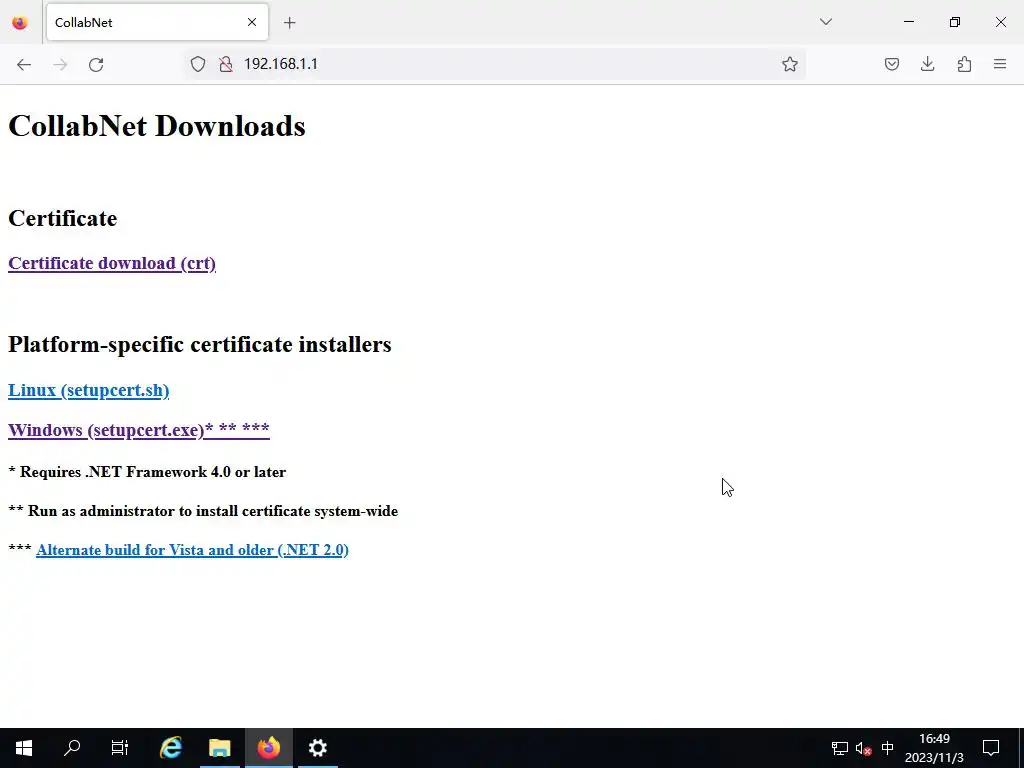Image resolution: width=1024 pixels, height=768 pixels.
Task: Open the network status tray icon
Action: tap(839, 748)
